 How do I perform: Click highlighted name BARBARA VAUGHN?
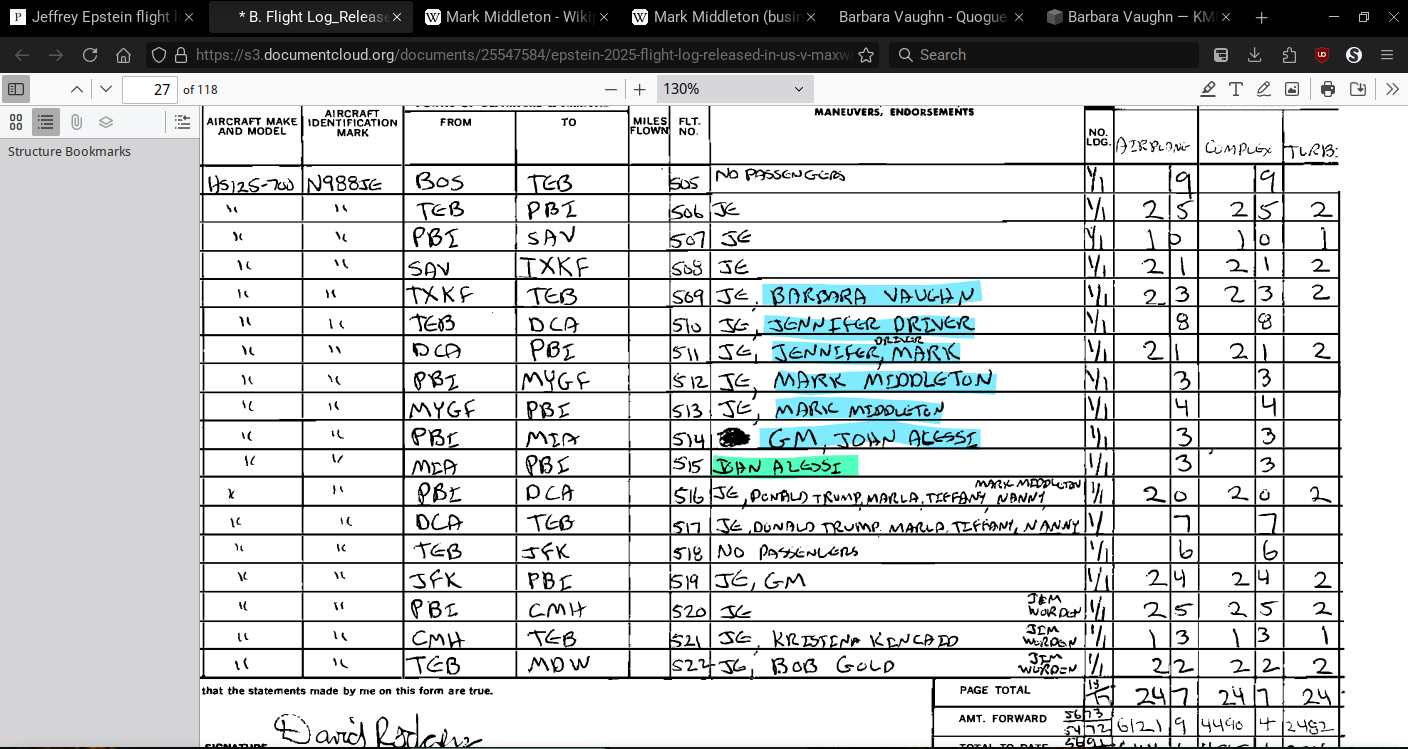(871, 295)
